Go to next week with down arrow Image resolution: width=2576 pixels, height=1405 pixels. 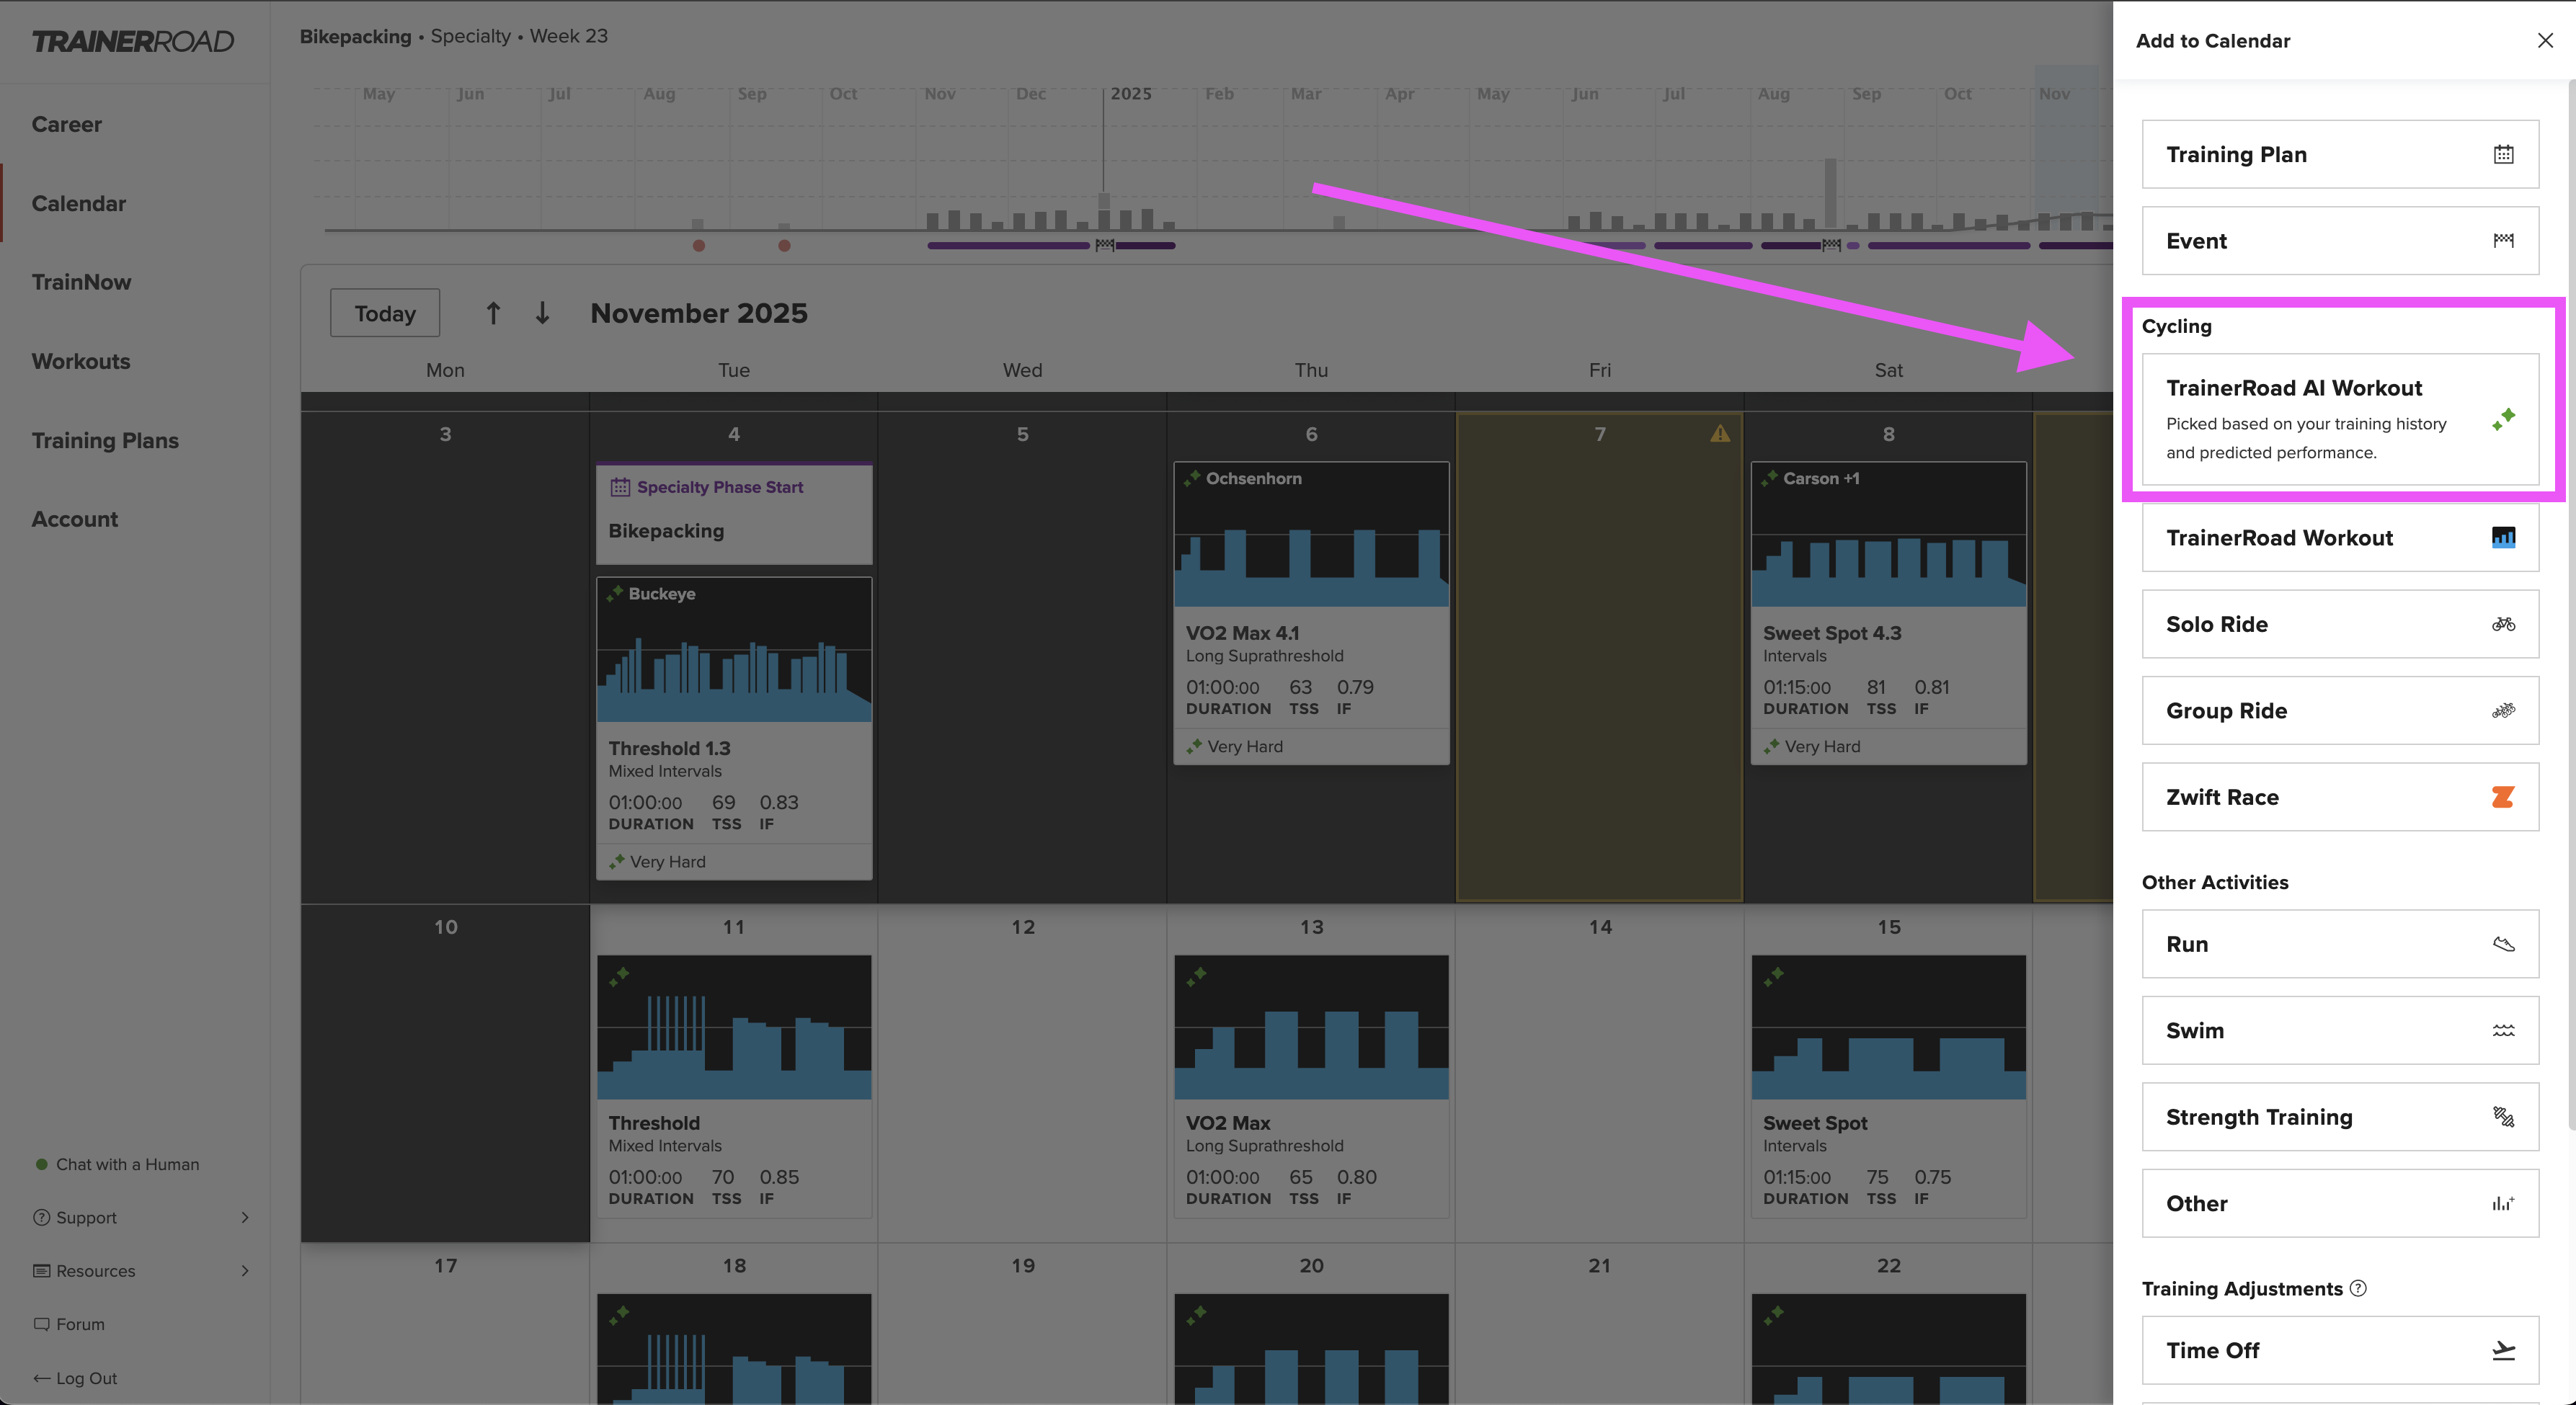pos(542,313)
